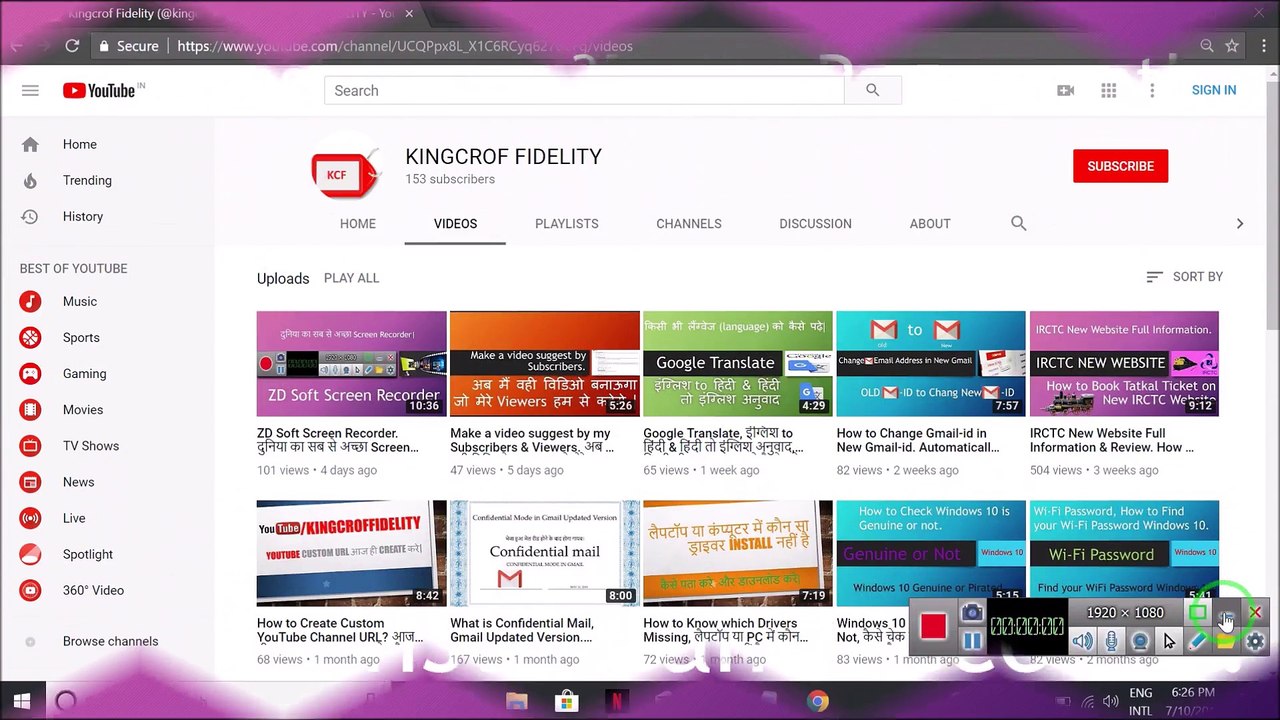Open the create video camera icon
1280x720 pixels.
click(x=1065, y=90)
